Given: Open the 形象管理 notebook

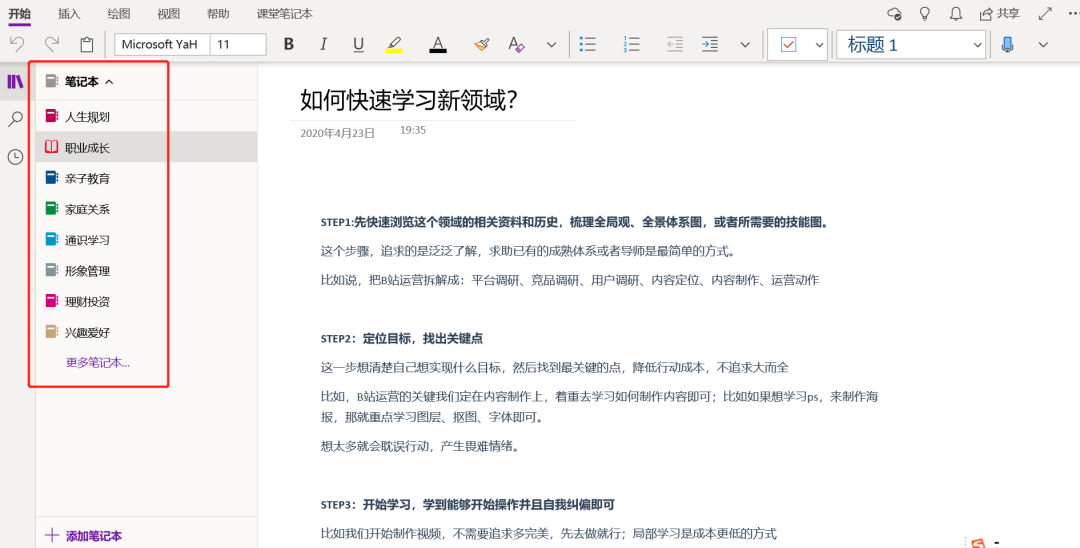Looking at the screenshot, I should coord(146,271).
